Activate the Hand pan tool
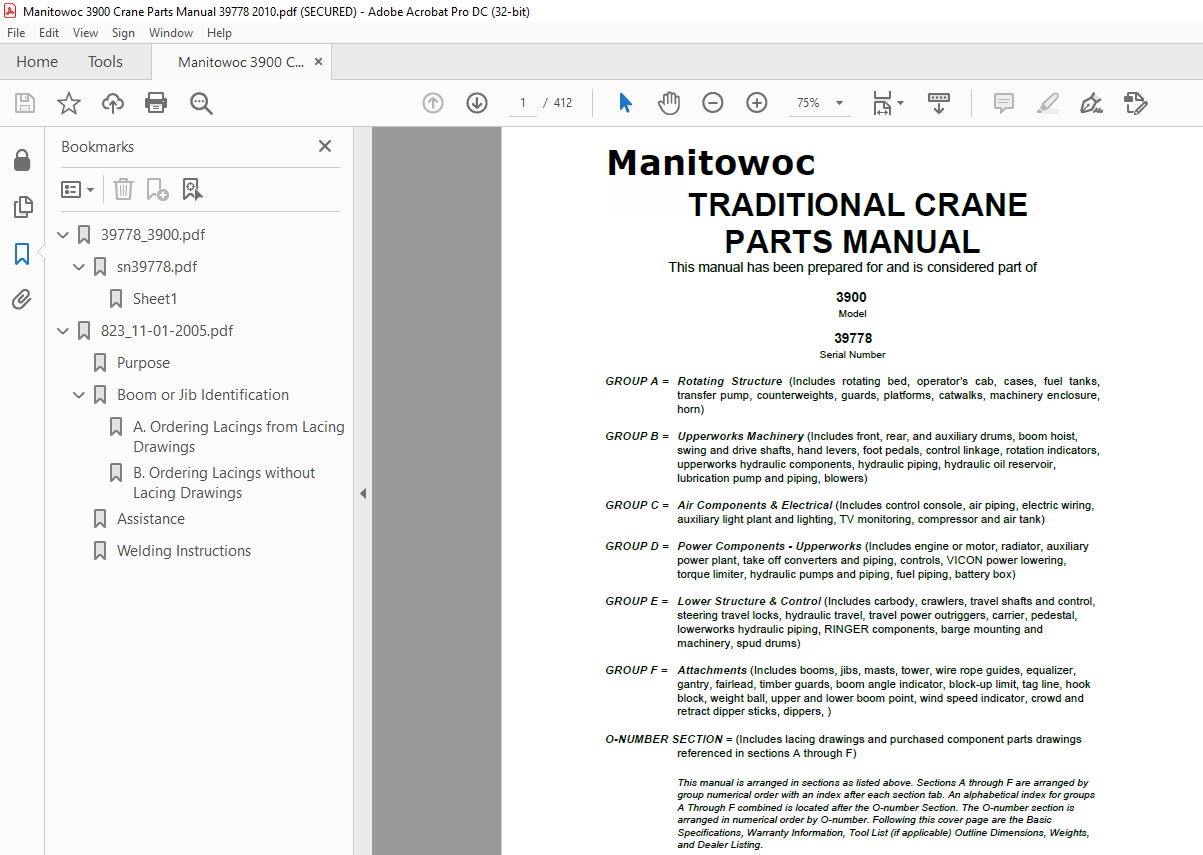This screenshot has width=1203, height=855. point(669,103)
